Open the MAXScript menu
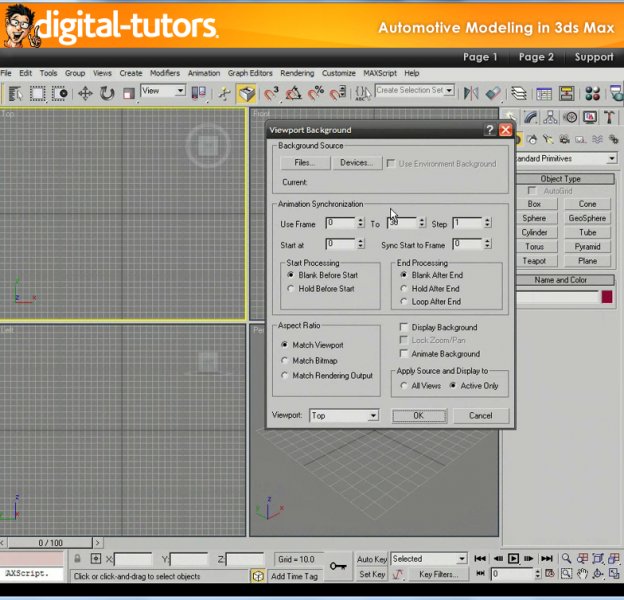Image resolution: width=624 pixels, height=600 pixels. click(380, 73)
